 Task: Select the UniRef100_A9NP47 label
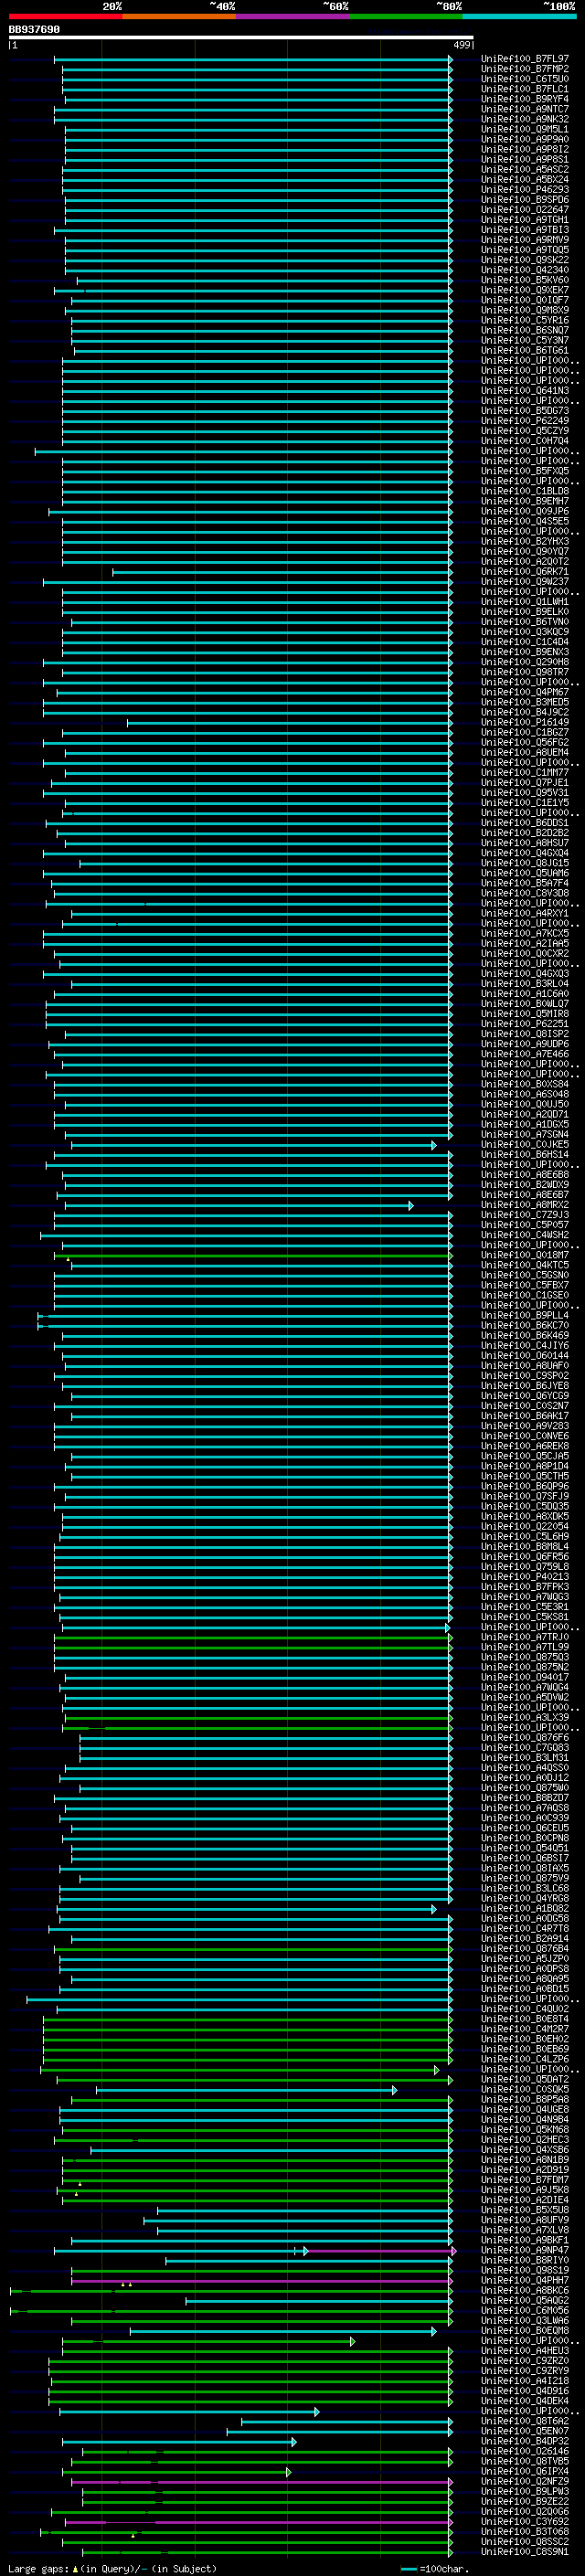click(x=525, y=2251)
